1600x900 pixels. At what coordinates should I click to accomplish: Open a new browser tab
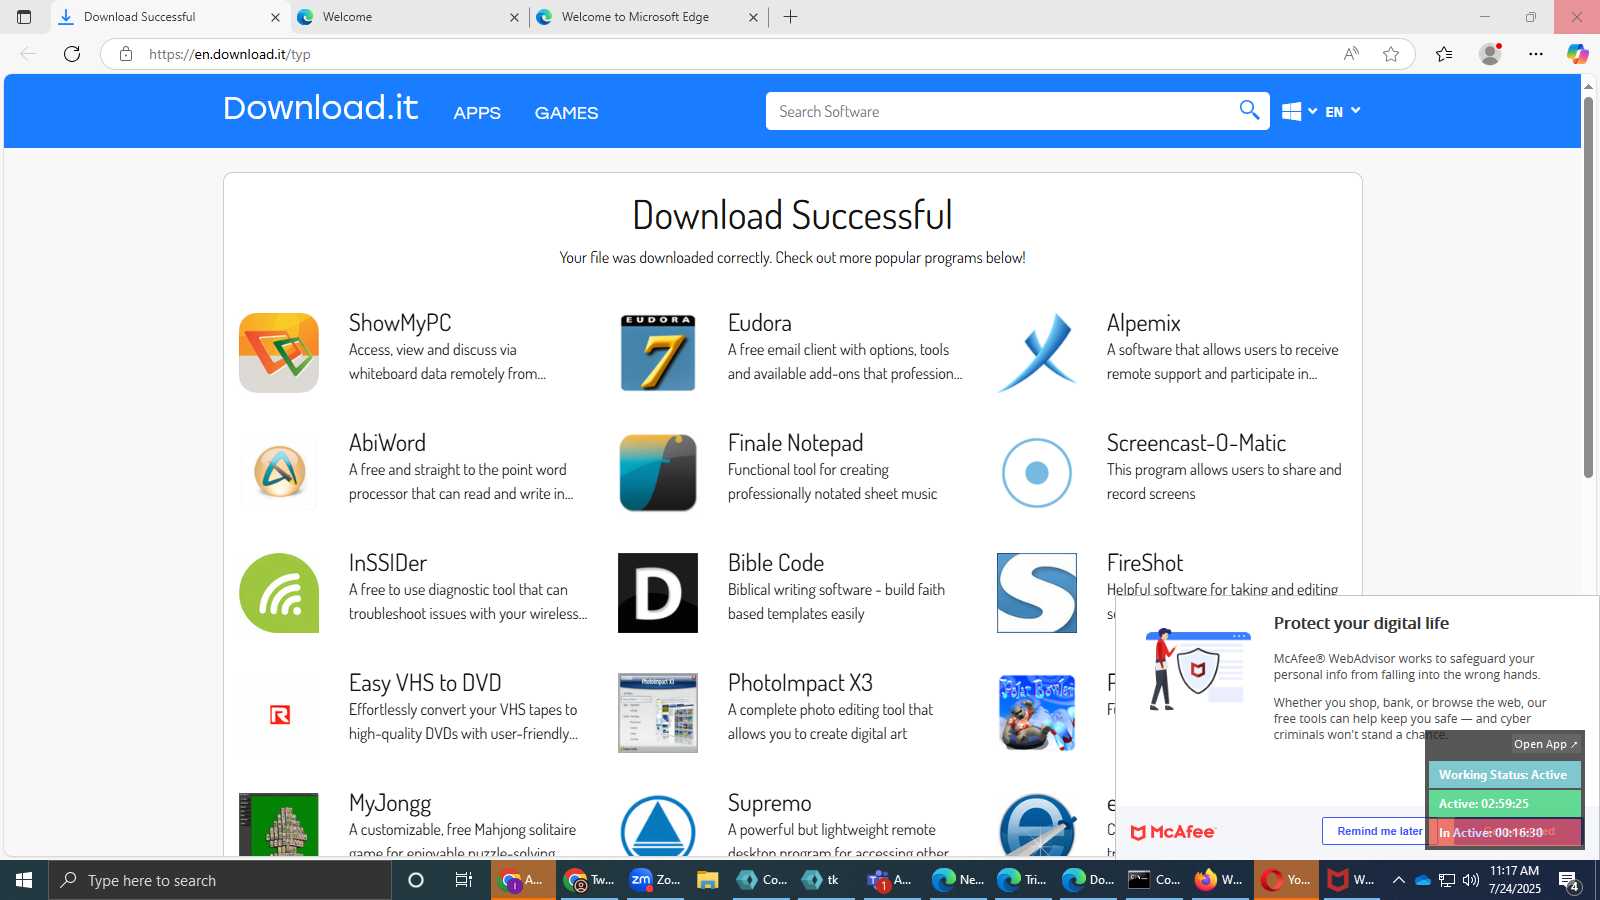point(790,17)
